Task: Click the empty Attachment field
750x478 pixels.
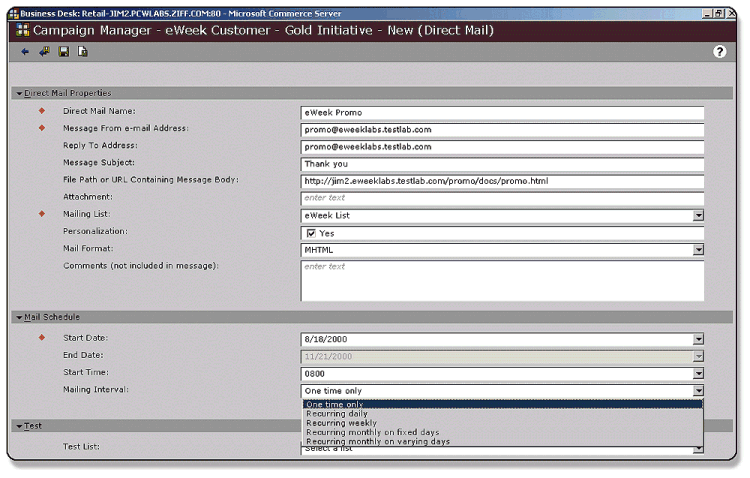Action: pyautogui.click(x=502, y=198)
